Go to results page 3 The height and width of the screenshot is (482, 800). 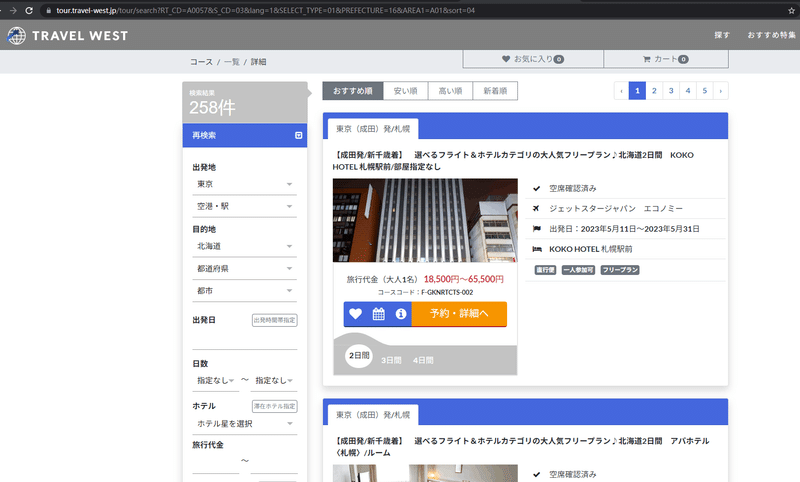[671, 91]
